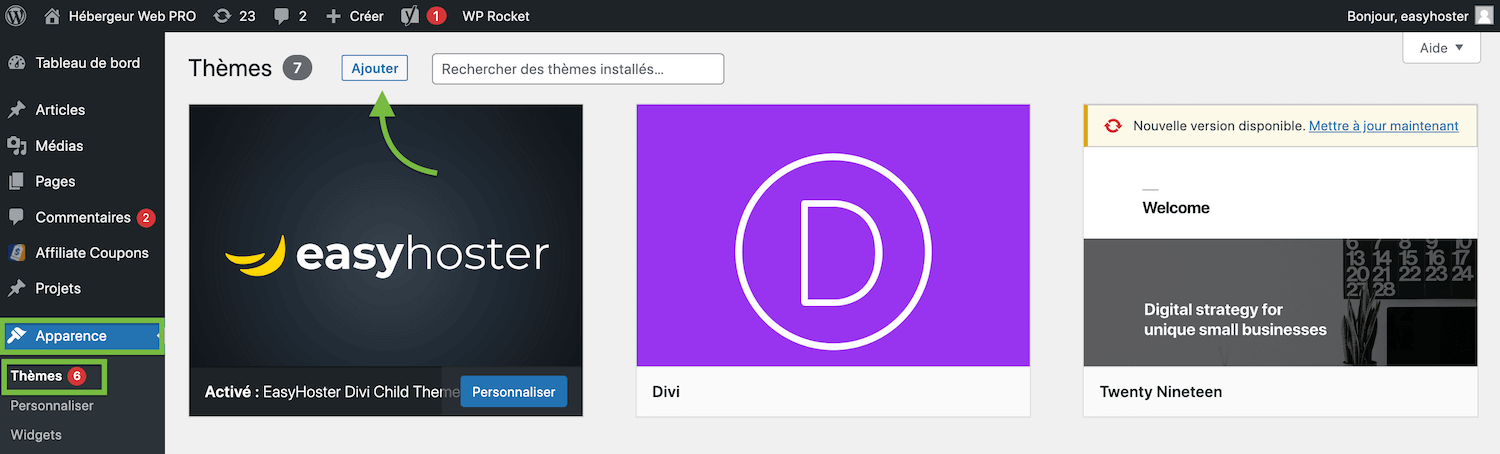Open Widgets in the sidebar submenu
Screen dimensions: 1500x454
36,435
